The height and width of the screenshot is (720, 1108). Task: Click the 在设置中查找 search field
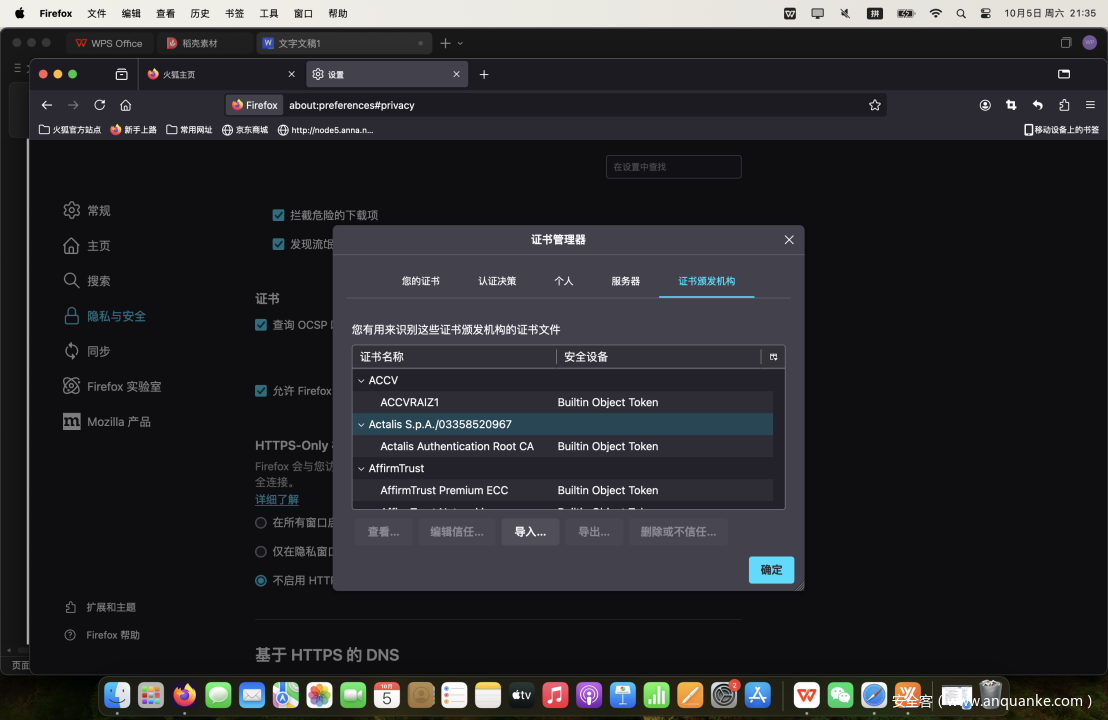(x=673, y=167)
